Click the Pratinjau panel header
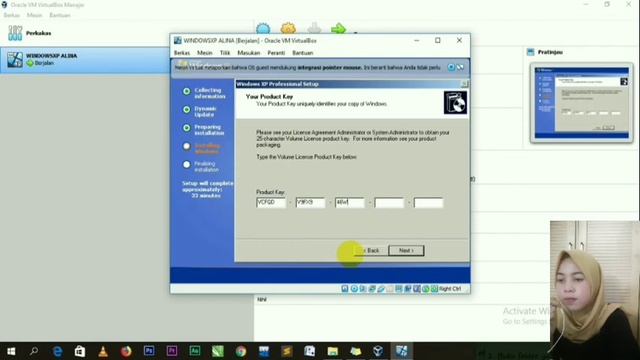This screenshot has width=640, height=360. click(x=545, y=52)
